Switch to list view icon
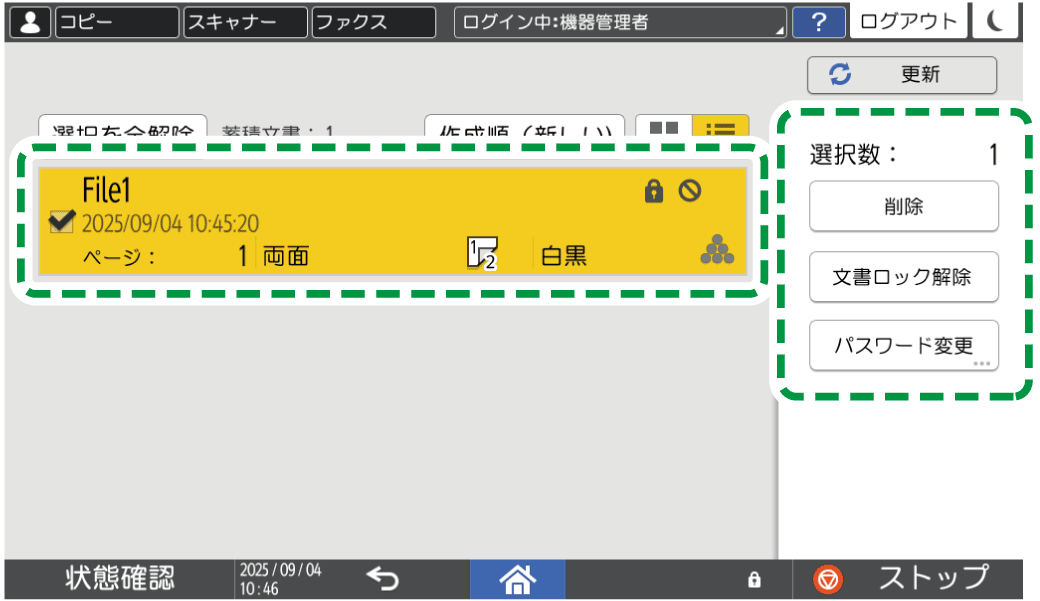The image size is (1040, 601). (720, 131)
